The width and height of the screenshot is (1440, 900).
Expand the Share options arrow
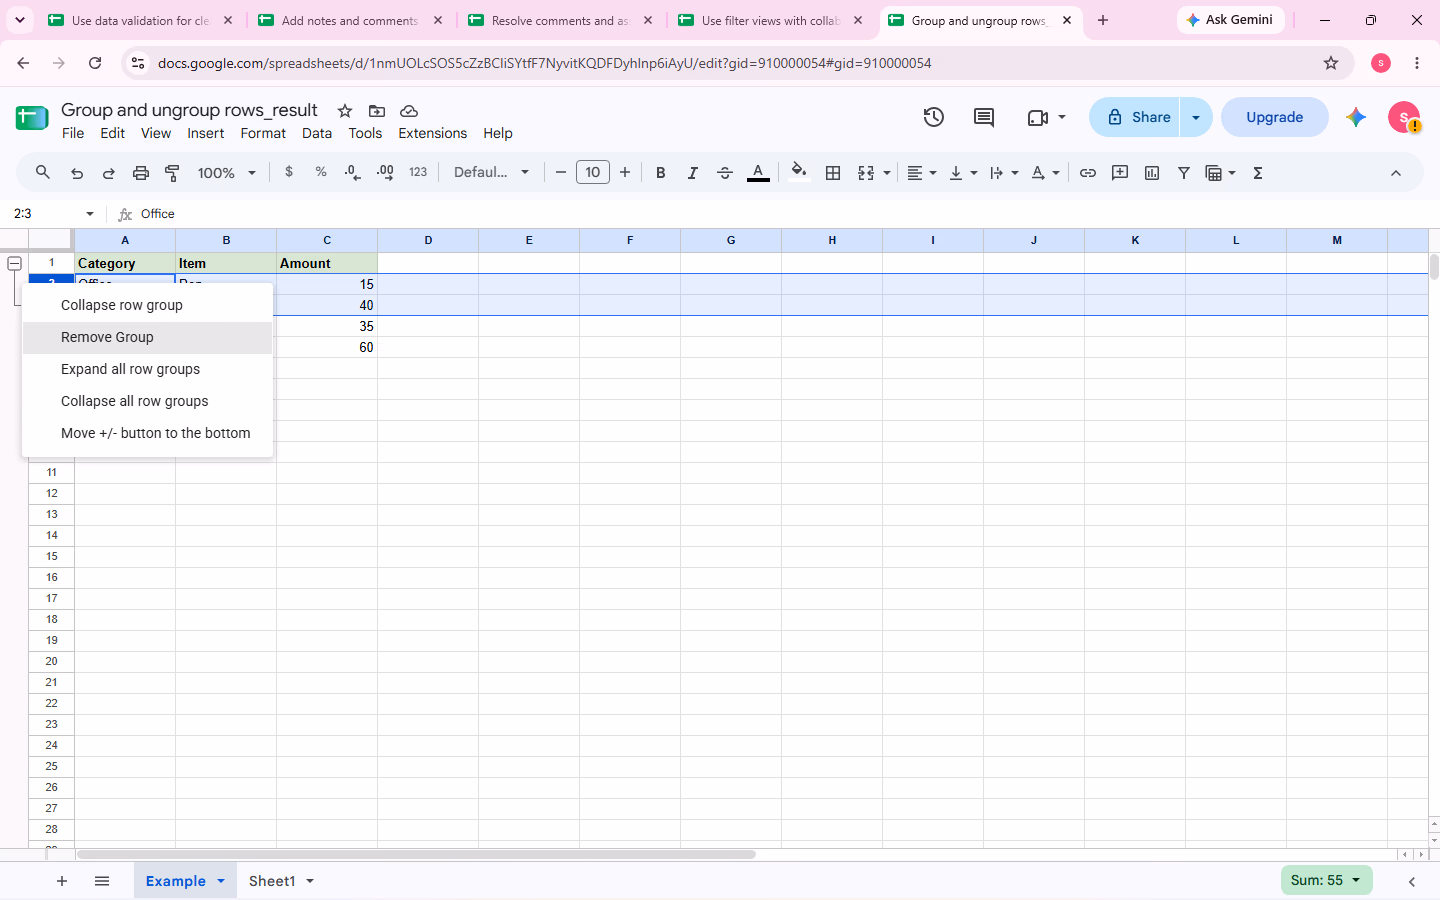(1196, 117)
